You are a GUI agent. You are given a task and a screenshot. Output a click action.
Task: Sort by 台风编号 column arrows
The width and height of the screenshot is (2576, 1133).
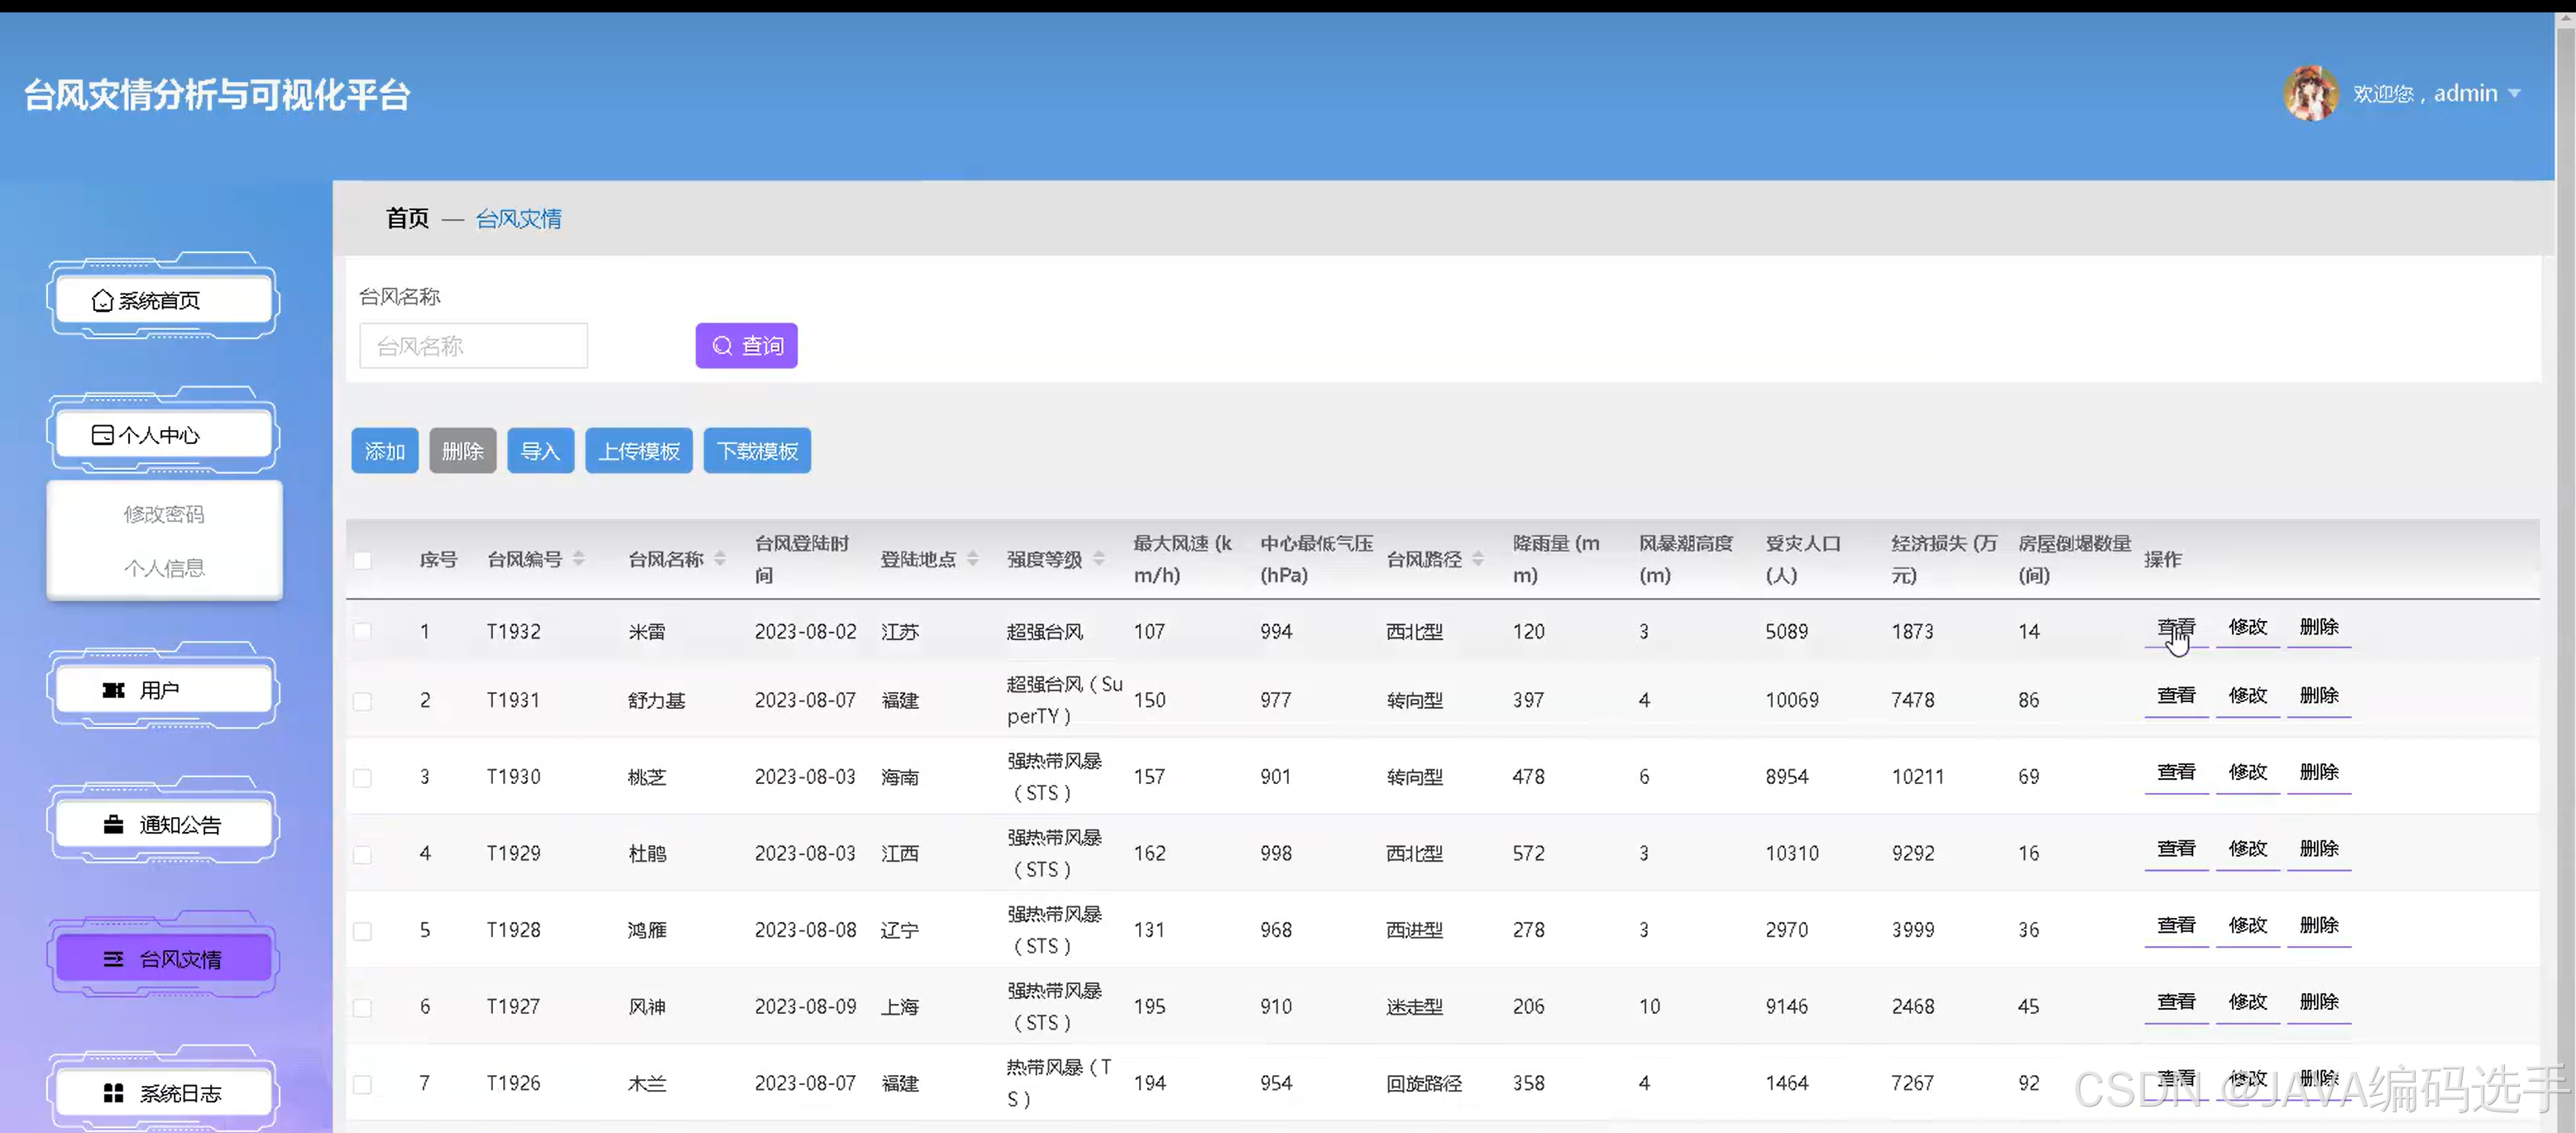579,559
